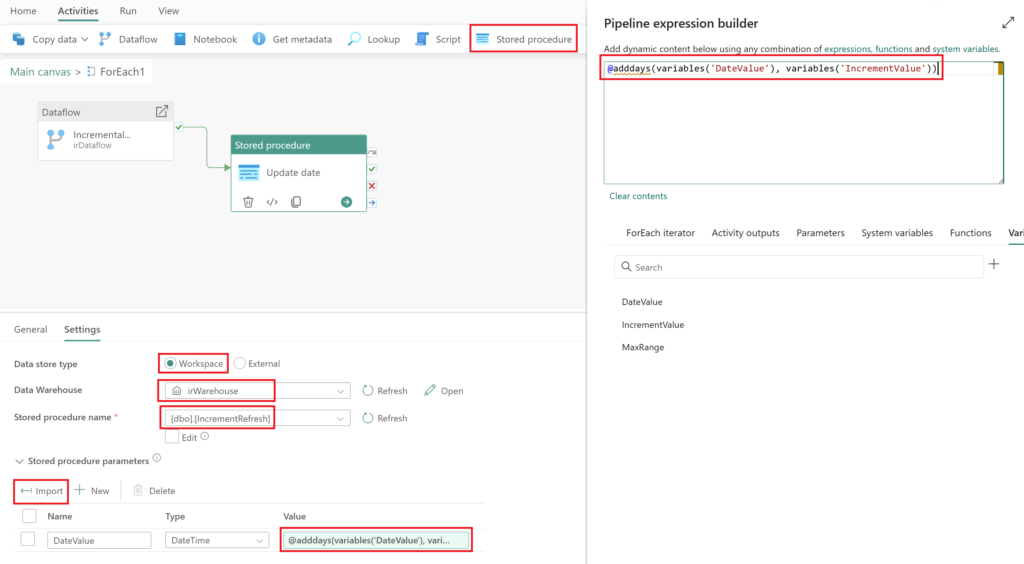Image resolution: width=1024 pixels, height=564 pixels.
Task: Click the On skip connector of Stored procedure
Action: pyautogui.click(x=372, y=152)
